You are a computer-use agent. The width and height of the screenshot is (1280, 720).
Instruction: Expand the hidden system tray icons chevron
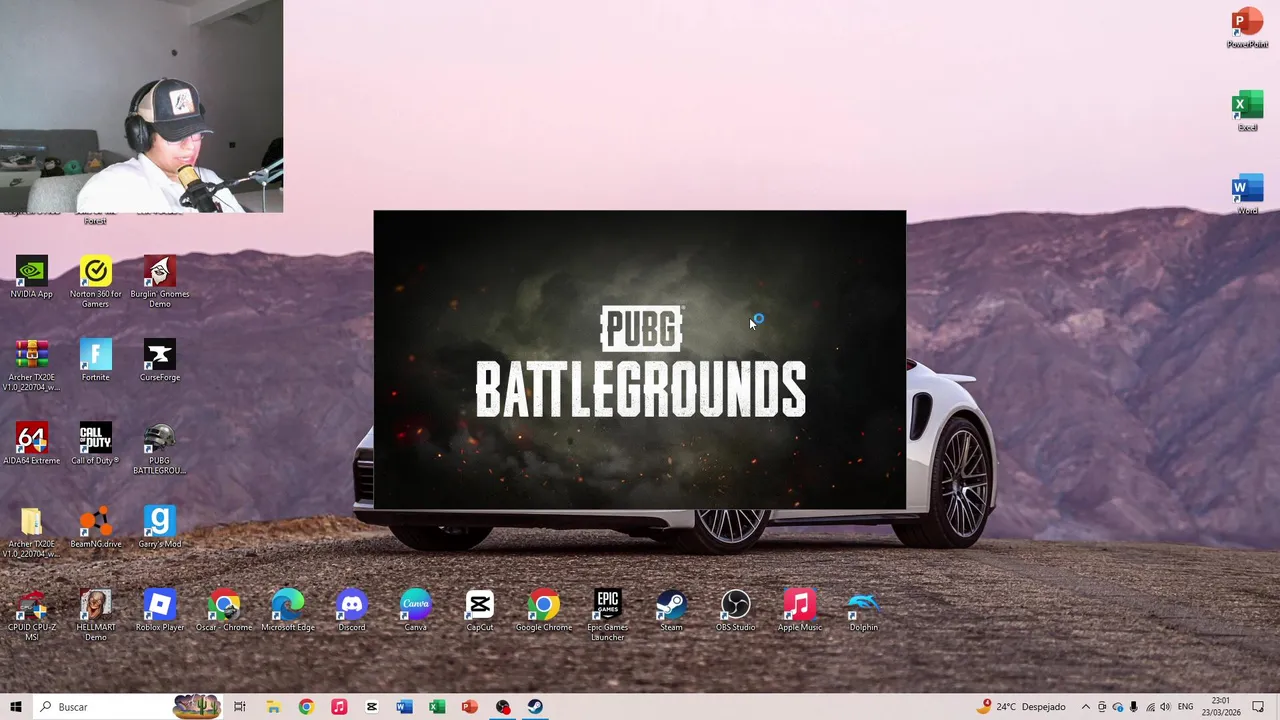tap(1086, 707)
